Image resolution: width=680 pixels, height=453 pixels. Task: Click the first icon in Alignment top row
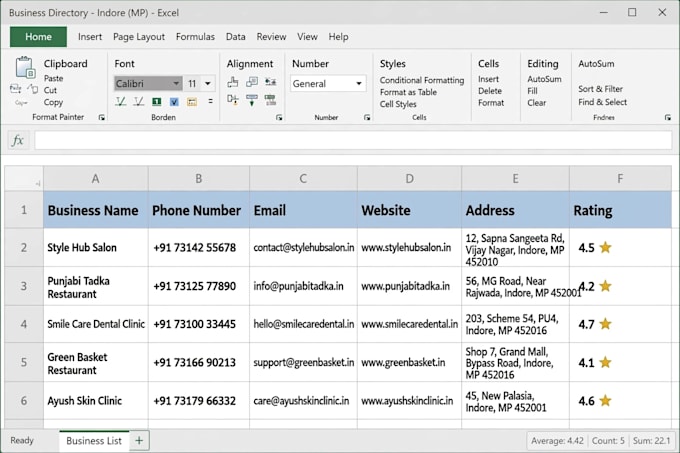[x=233, y=82]
